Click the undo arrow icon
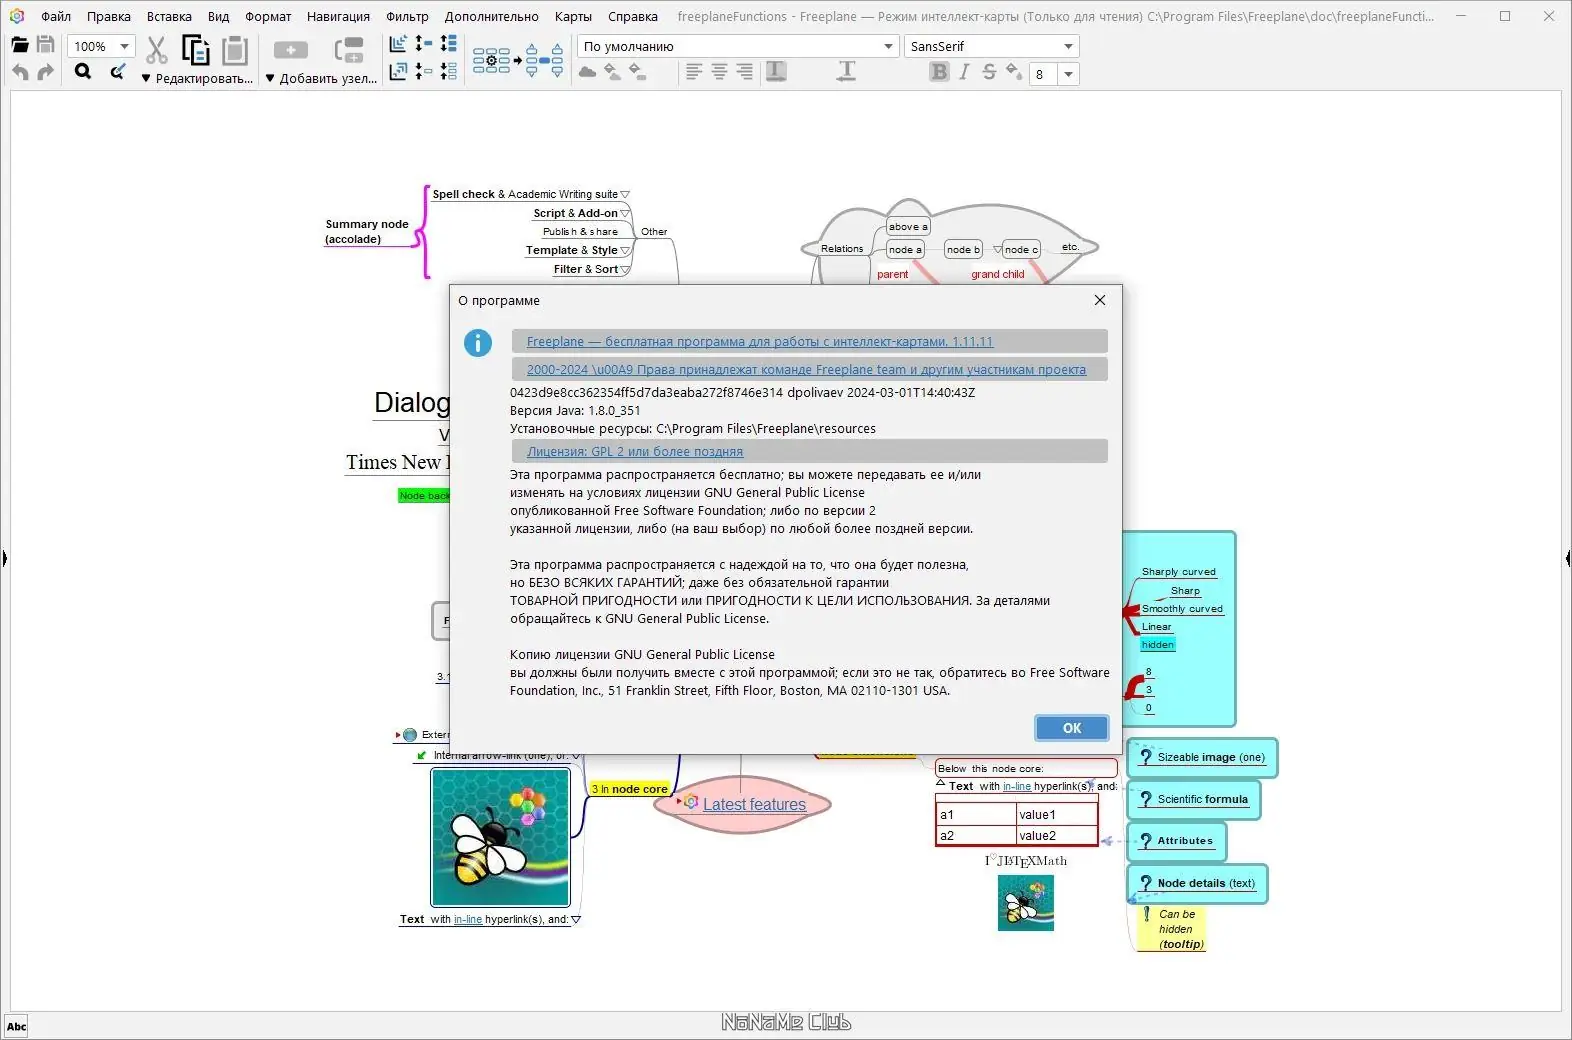 20,72
